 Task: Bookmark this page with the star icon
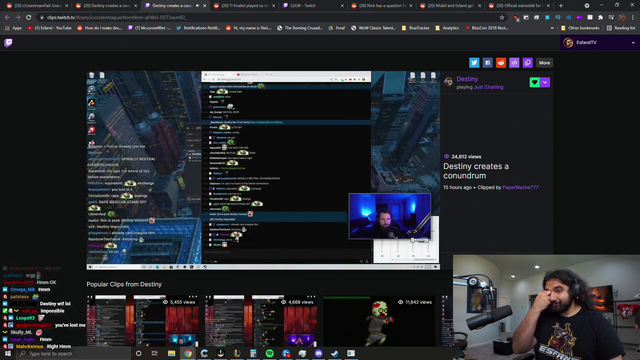click(x=502, y=18)
